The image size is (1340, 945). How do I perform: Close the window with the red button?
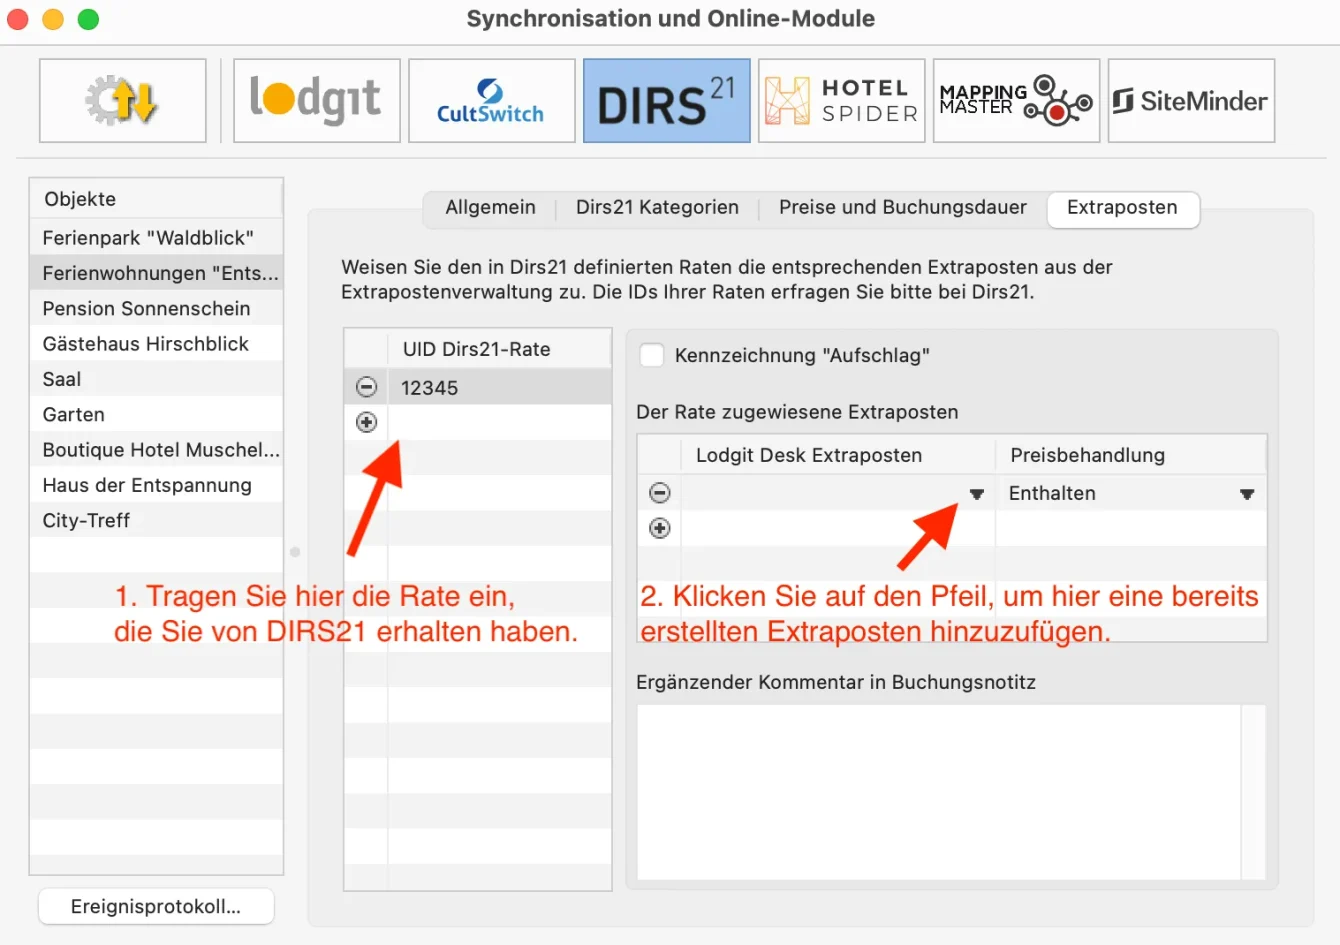17,19
